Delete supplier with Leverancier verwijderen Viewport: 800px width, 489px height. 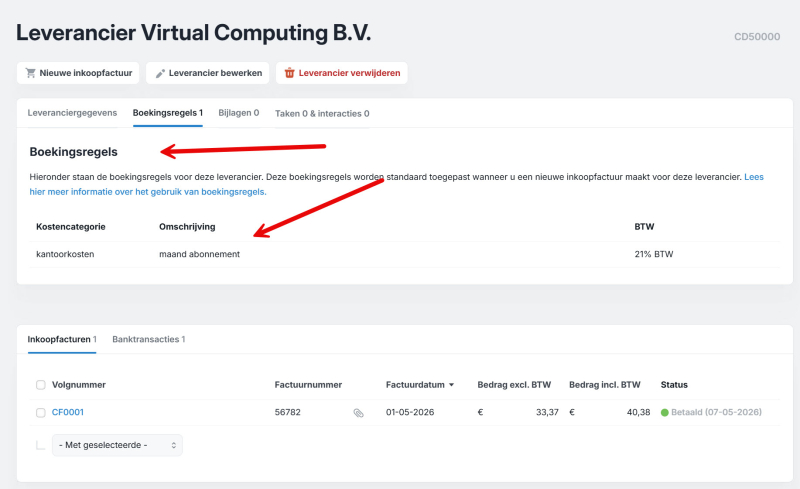pyautogui.click(x=342, y=73)
